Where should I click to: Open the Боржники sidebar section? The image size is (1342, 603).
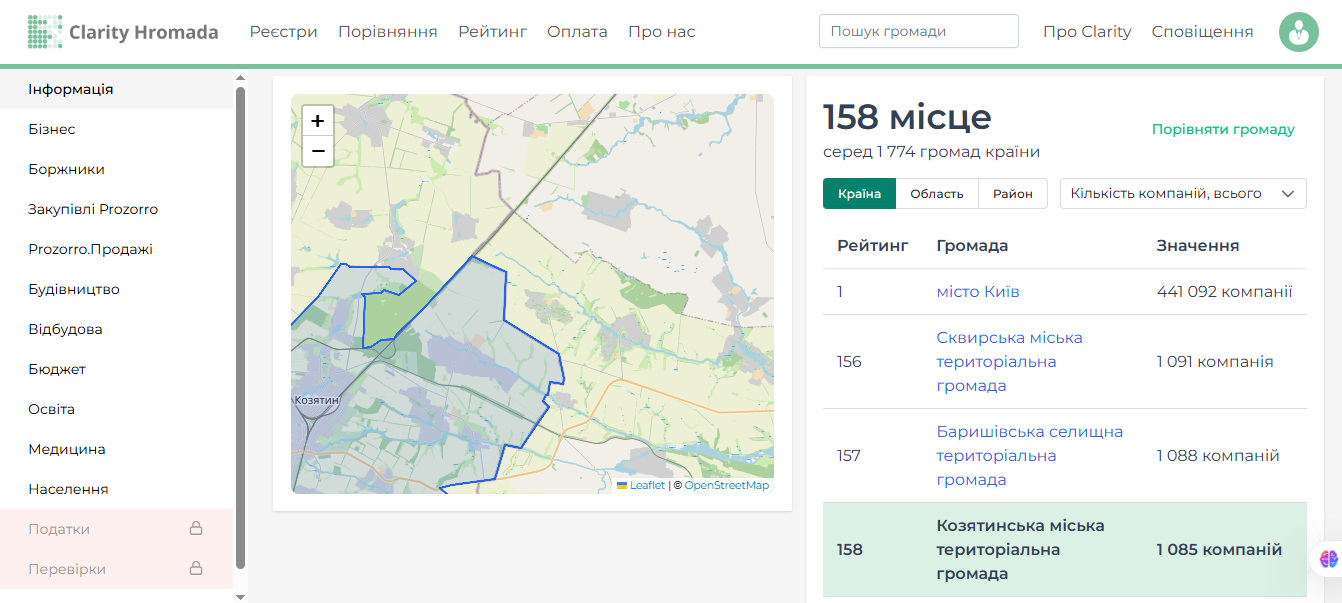pyautogui.click(x=116, y=169)
